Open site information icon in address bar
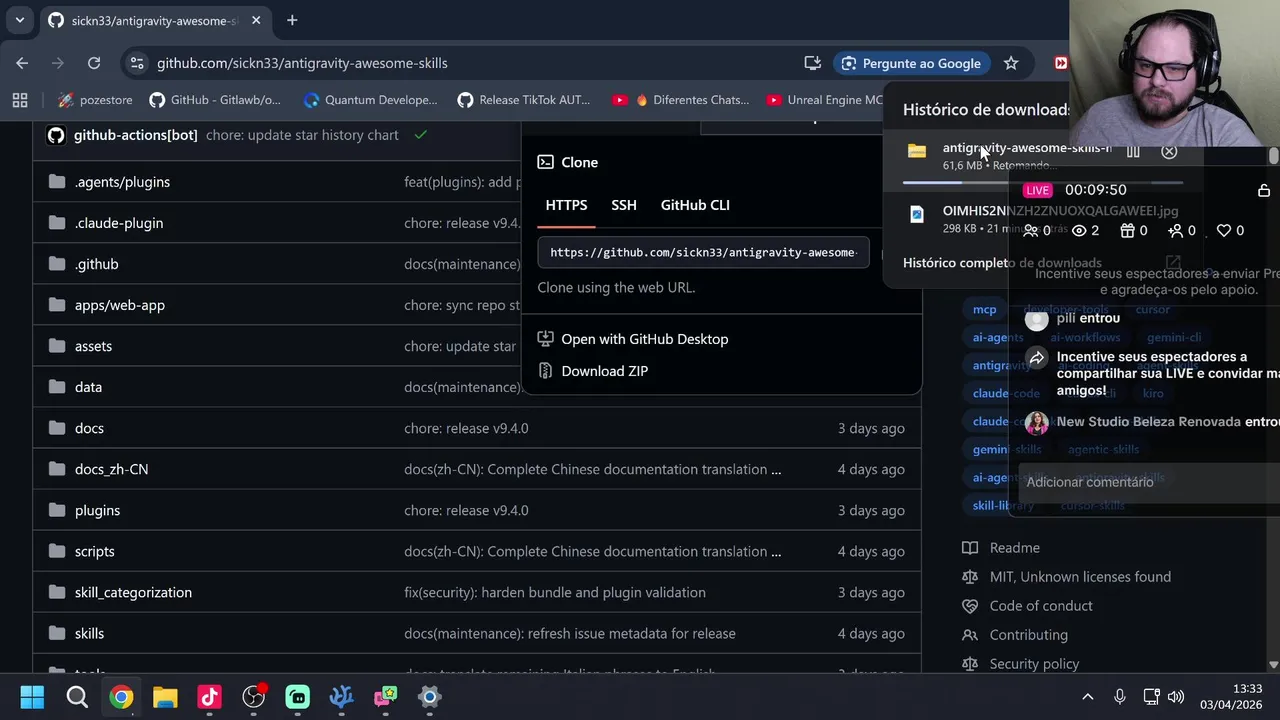 137,63
